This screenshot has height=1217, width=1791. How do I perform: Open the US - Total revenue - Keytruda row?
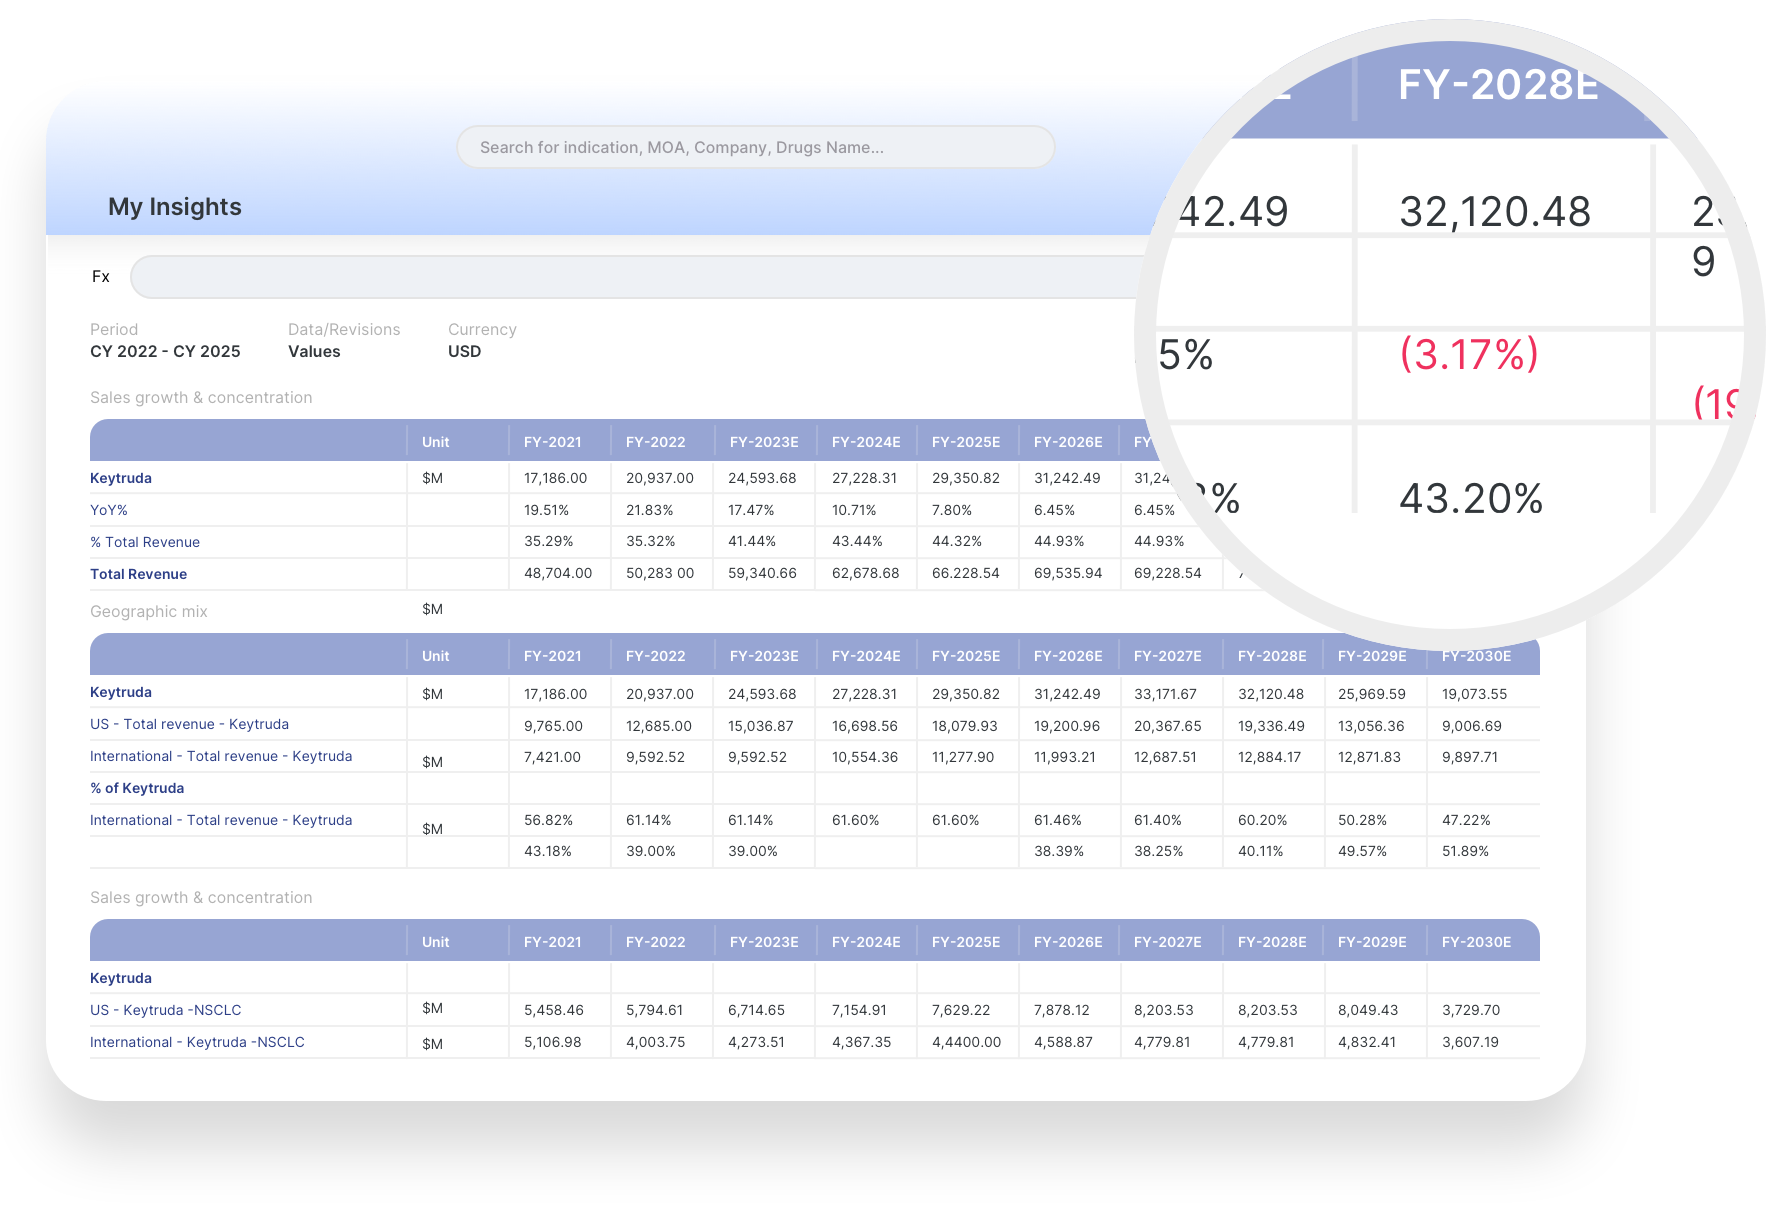click(x=189, y=724)
